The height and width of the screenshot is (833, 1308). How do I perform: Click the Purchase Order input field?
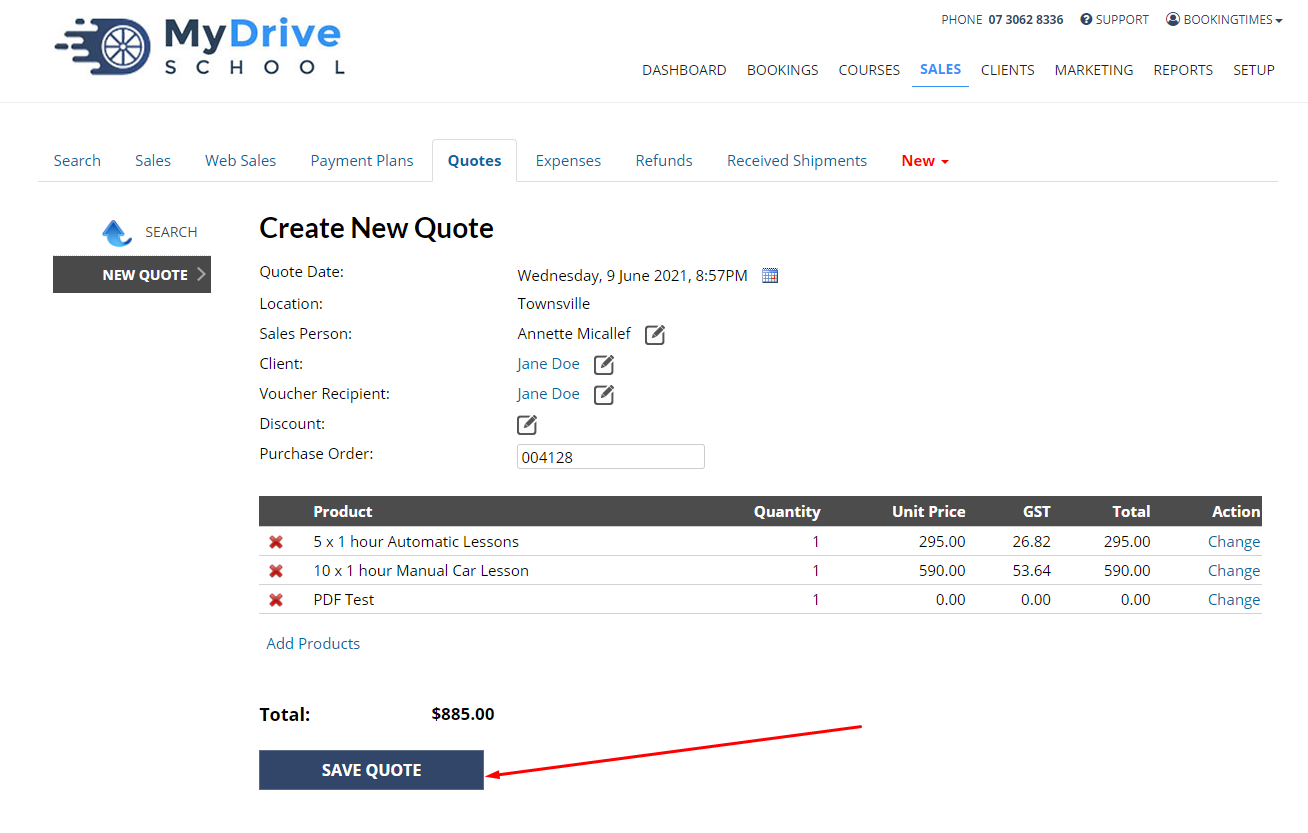611,457
